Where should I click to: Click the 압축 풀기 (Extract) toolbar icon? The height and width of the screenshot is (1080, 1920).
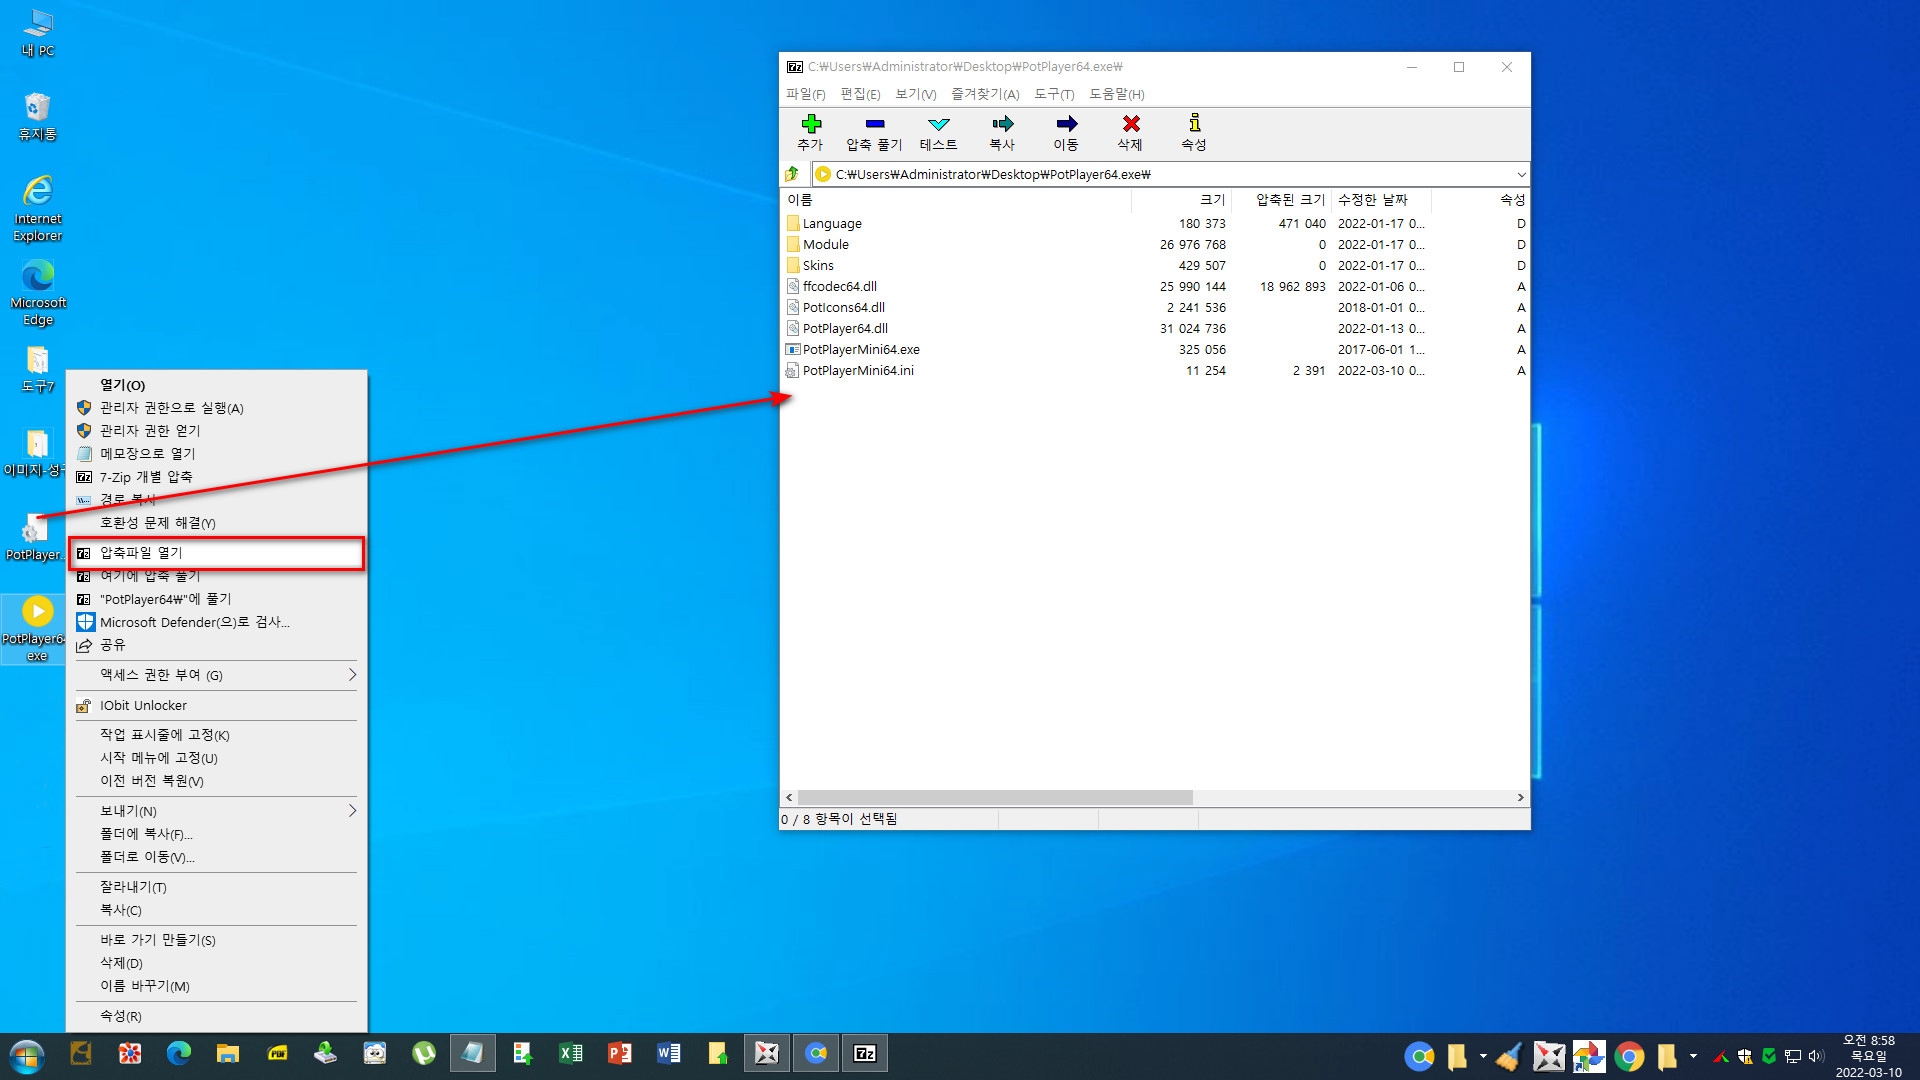tap(874, 132)
